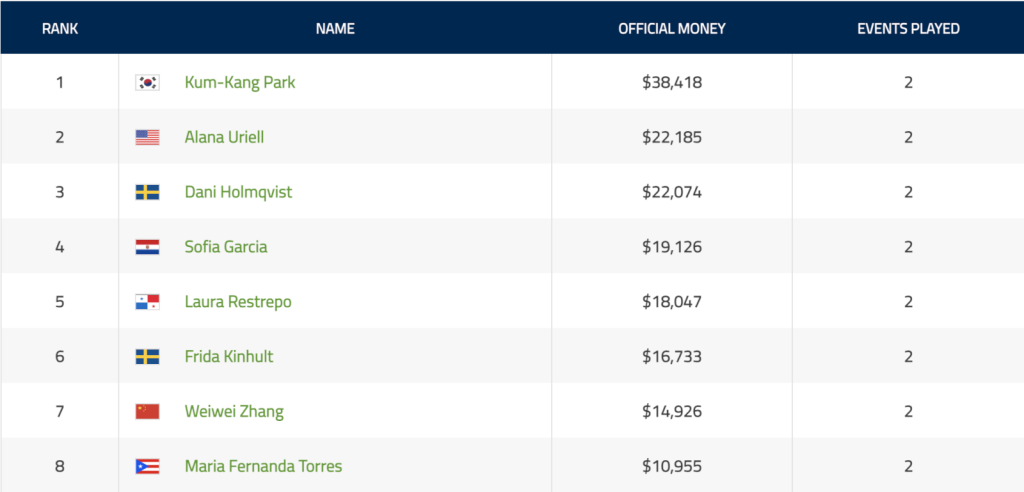
Task: Sort by Official Money column header
Action: [672, 29]
